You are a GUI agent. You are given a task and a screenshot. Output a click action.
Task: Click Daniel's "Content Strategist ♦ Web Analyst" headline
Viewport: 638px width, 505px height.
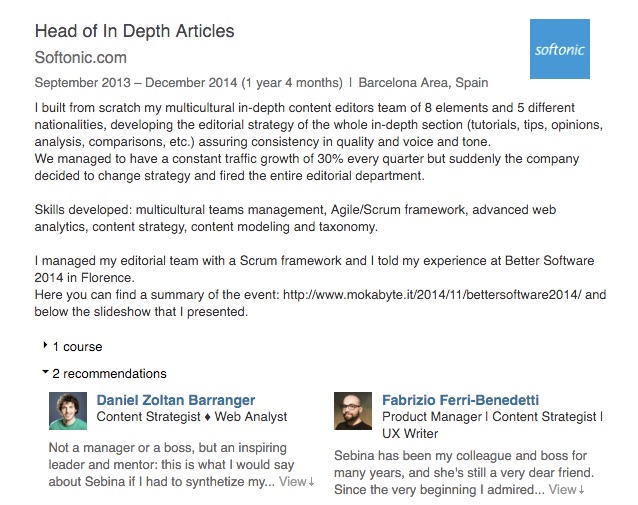191,417
